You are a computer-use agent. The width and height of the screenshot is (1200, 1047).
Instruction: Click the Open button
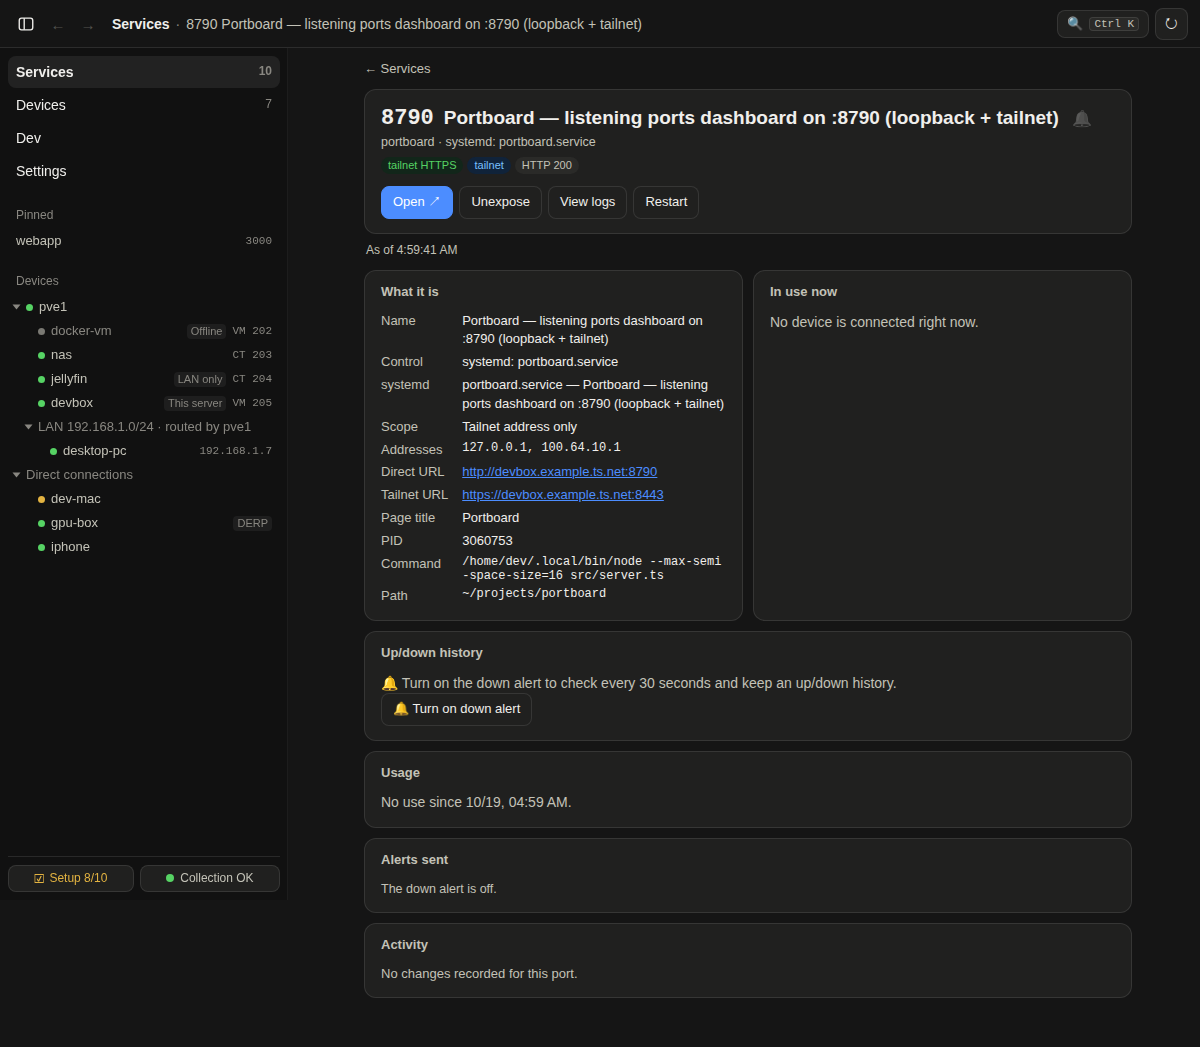point(417,202)
